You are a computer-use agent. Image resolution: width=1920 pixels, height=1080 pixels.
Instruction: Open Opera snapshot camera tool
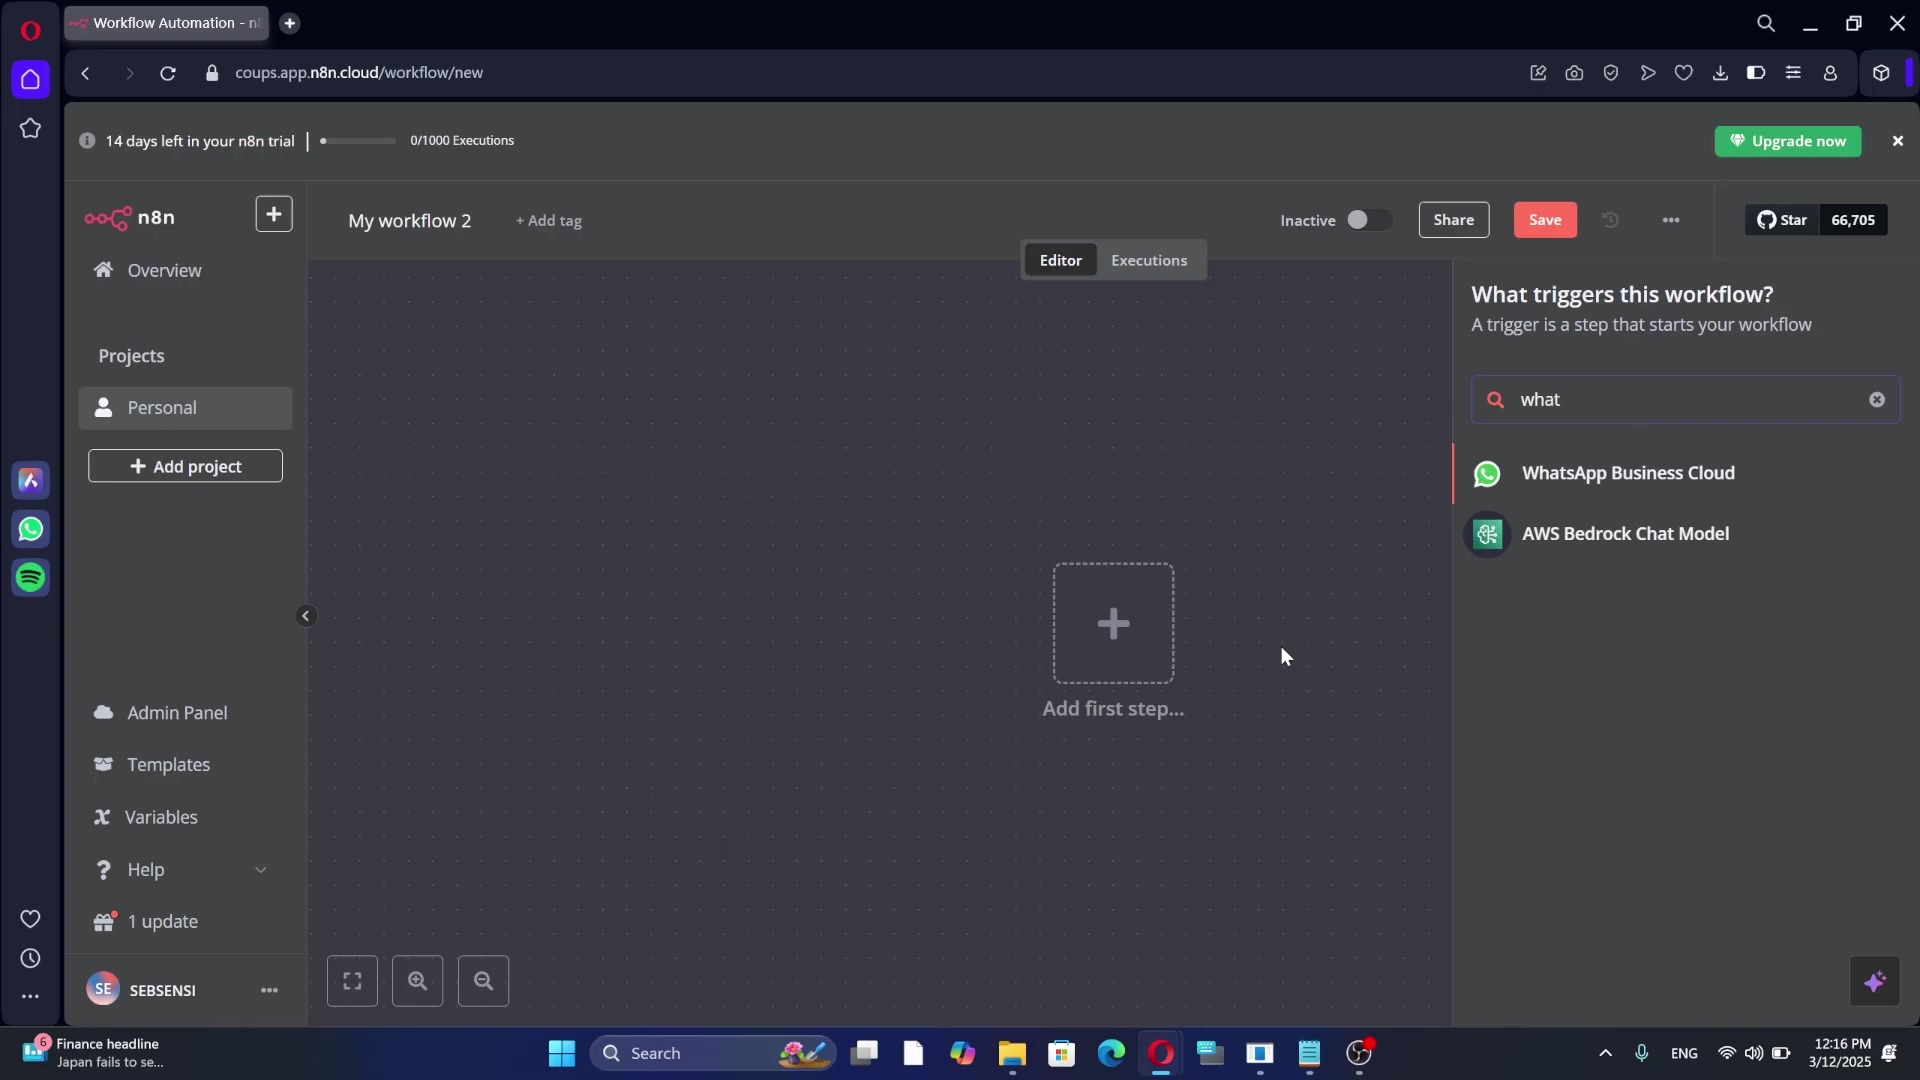[x=1574, y=73]
